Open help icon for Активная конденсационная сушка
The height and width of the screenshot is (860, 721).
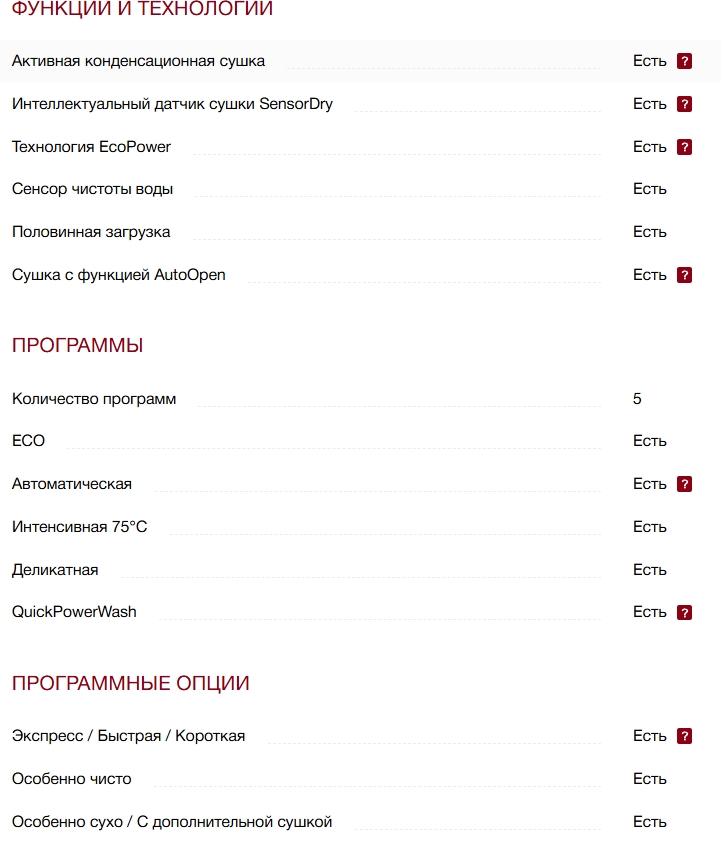coord(684,61)
